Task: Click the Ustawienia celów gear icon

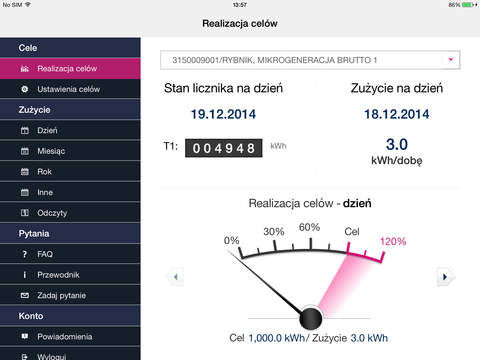Action: [25, 89]
